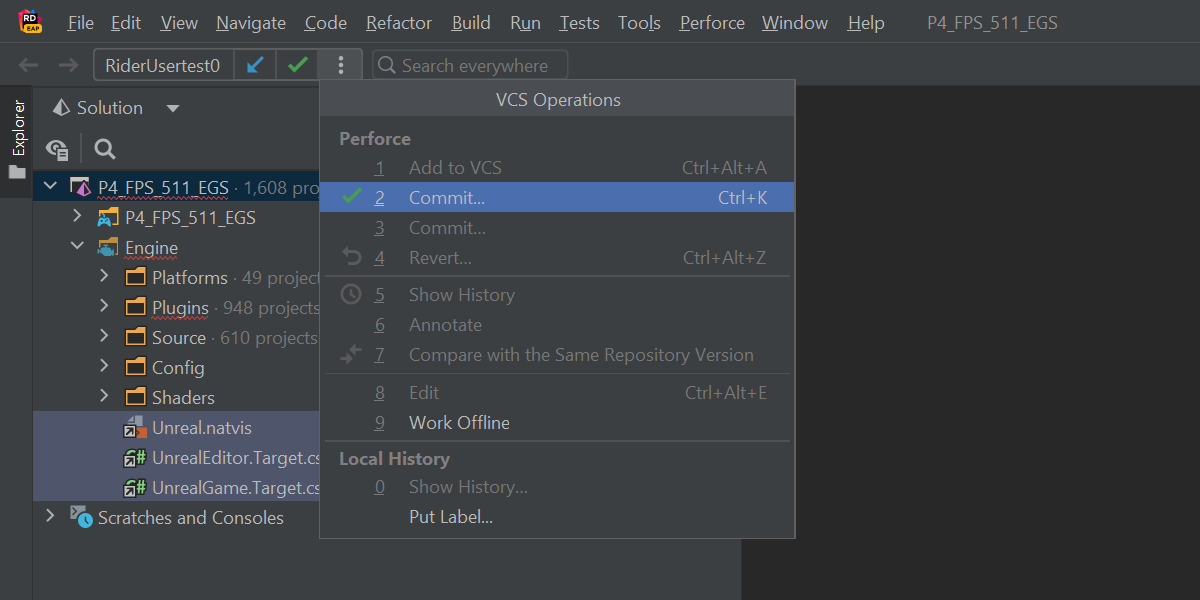The image size is (1200, 600).
Task: Open the Solution view dropdown
Action: point(173,108)
